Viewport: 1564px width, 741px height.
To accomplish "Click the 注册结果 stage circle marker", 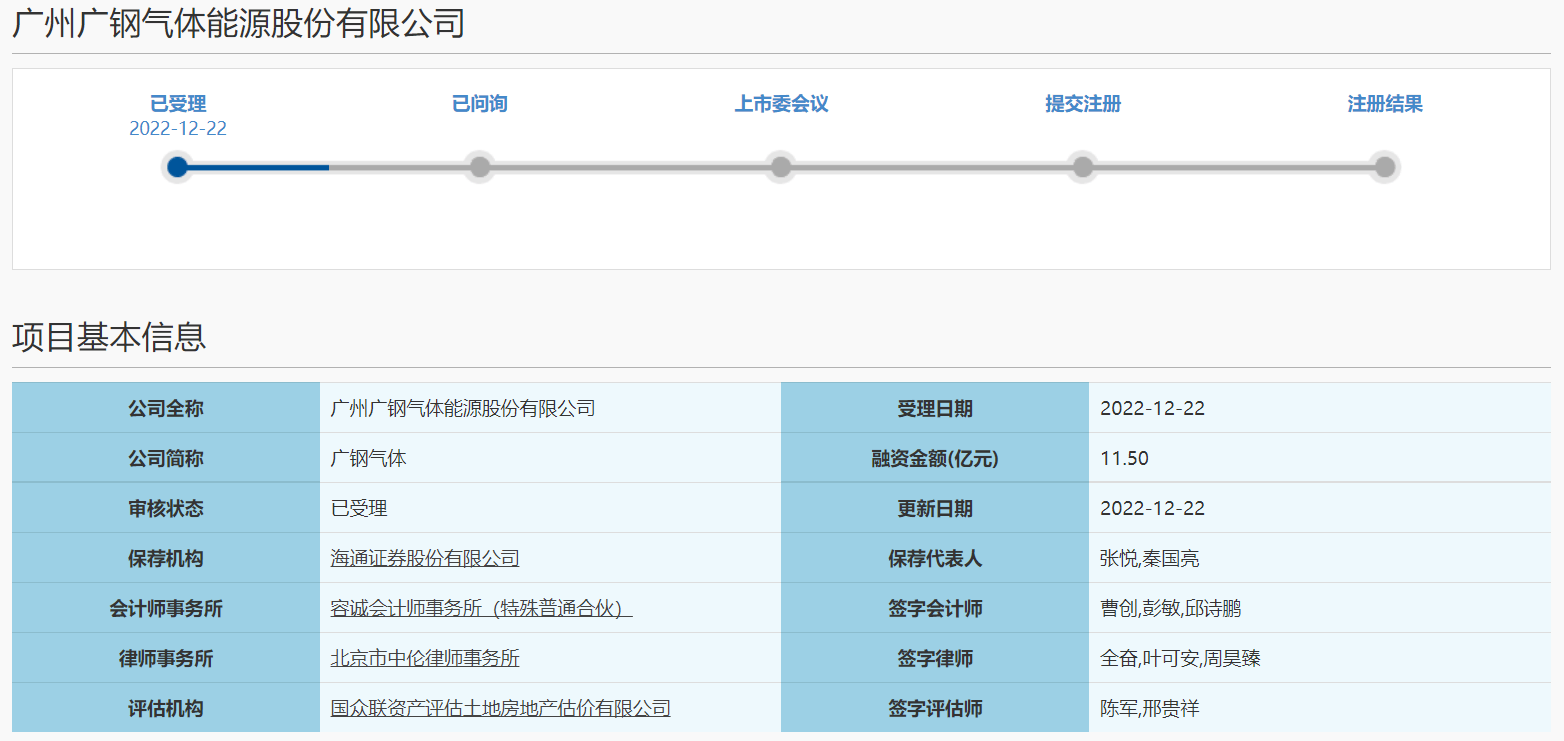I will 1383,167.
